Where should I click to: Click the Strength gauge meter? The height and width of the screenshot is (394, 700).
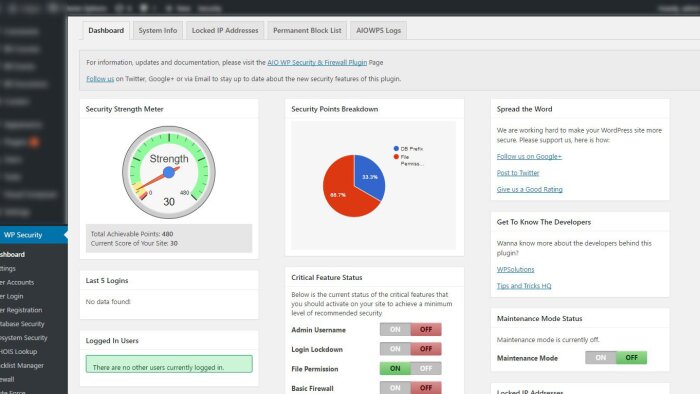pos(169,172)
